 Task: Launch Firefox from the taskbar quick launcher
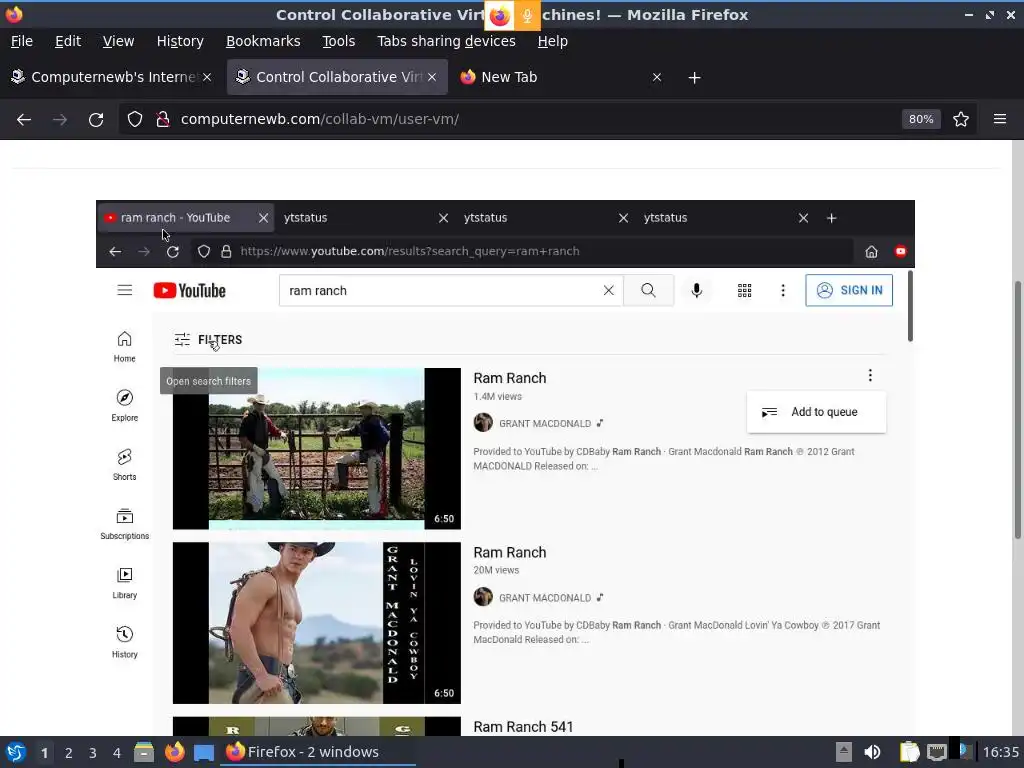(174, 752)
